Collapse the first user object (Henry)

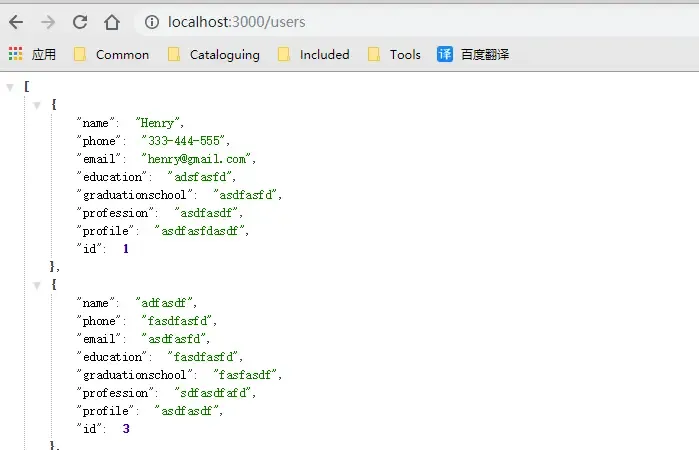coord(37,105)
